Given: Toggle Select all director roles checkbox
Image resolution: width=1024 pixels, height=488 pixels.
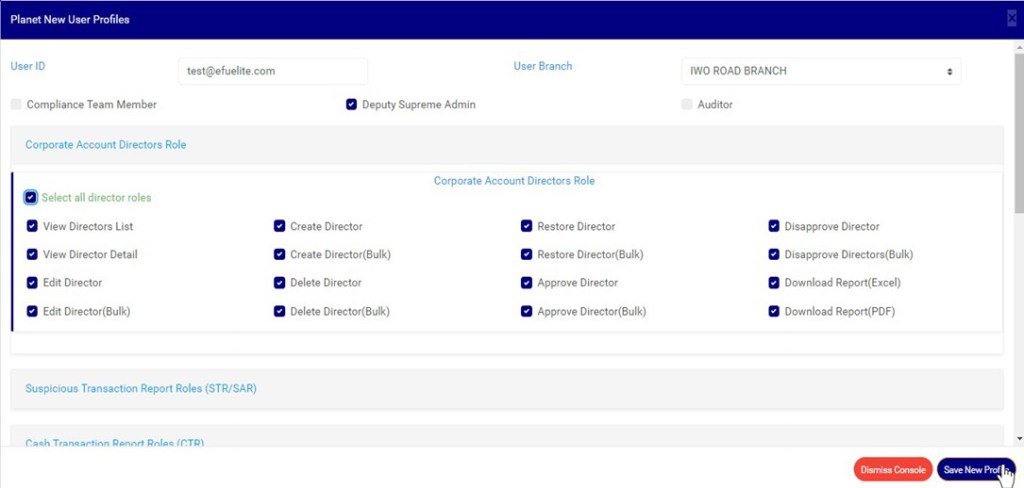Looking at the screenshot, I should (x=31, y=198).
